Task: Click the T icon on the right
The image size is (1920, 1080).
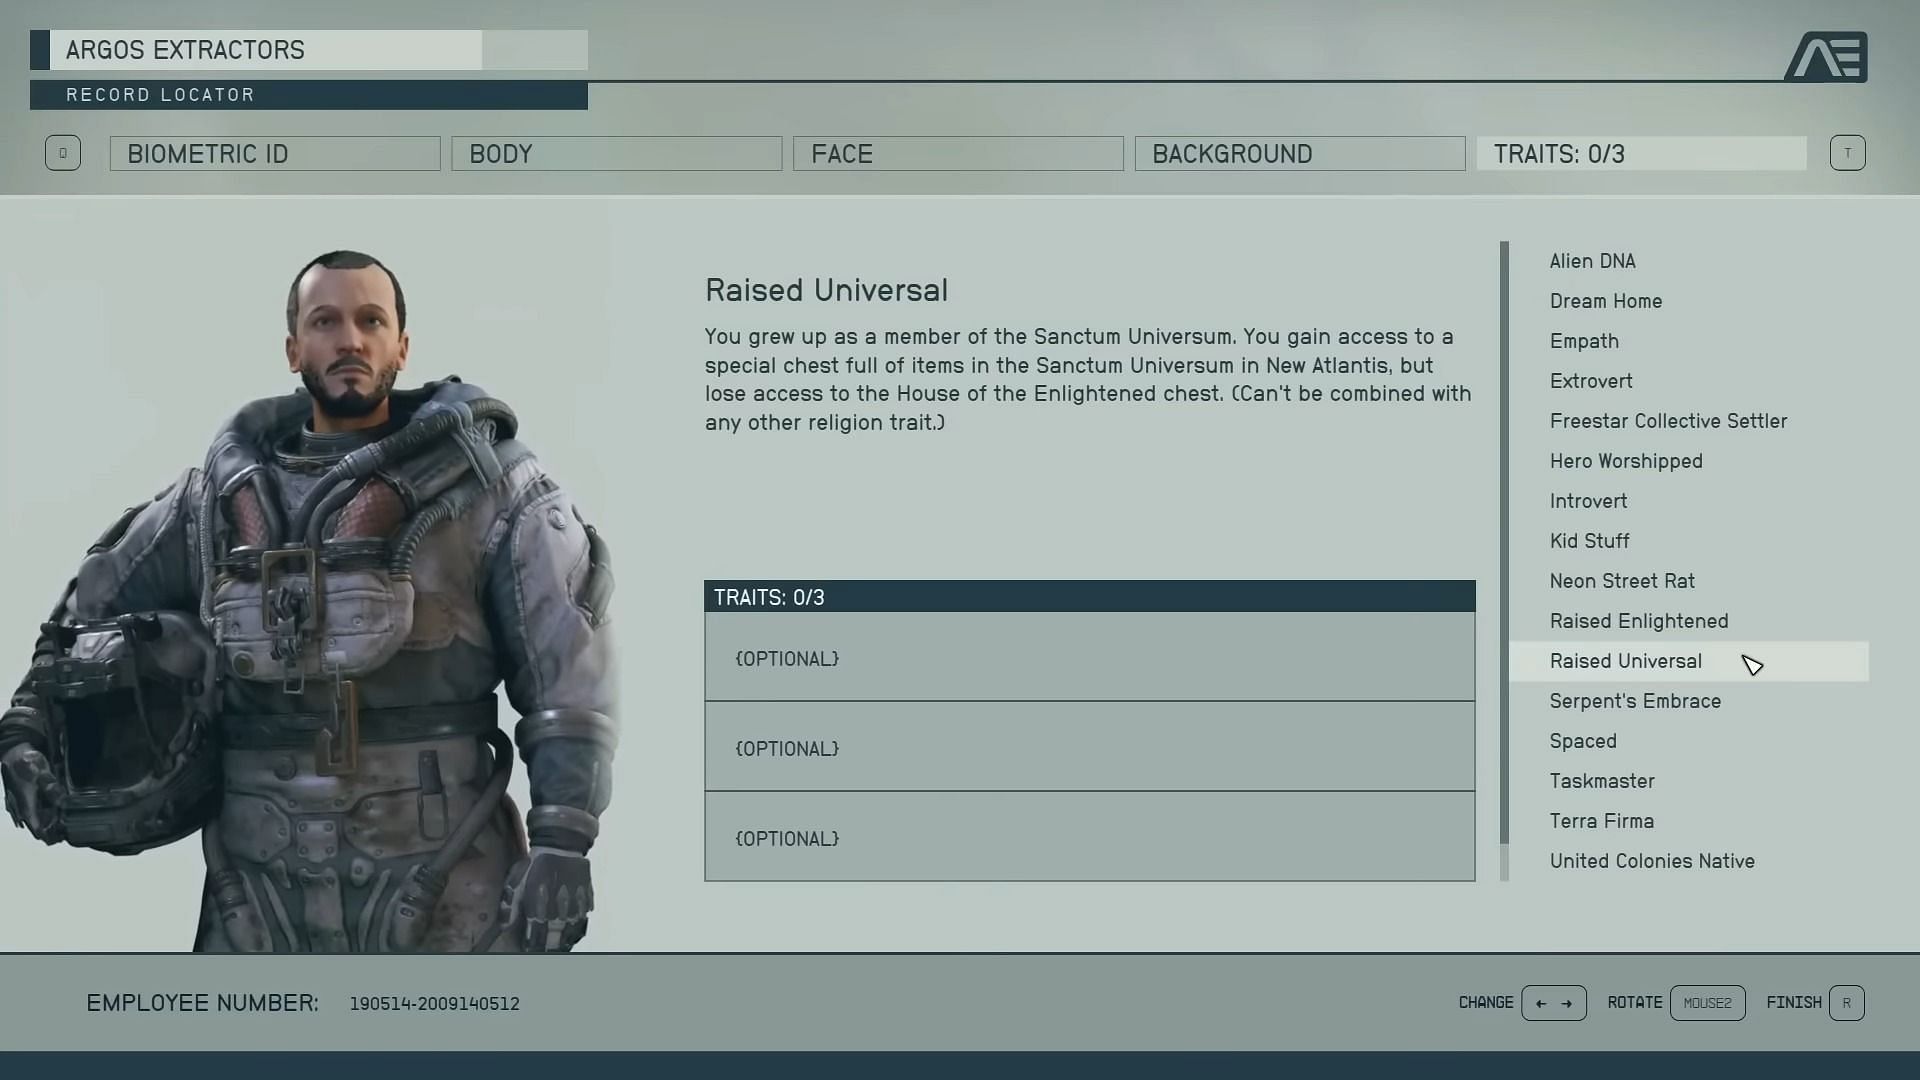Action: pyautogui.click(x=1847, y=153)
